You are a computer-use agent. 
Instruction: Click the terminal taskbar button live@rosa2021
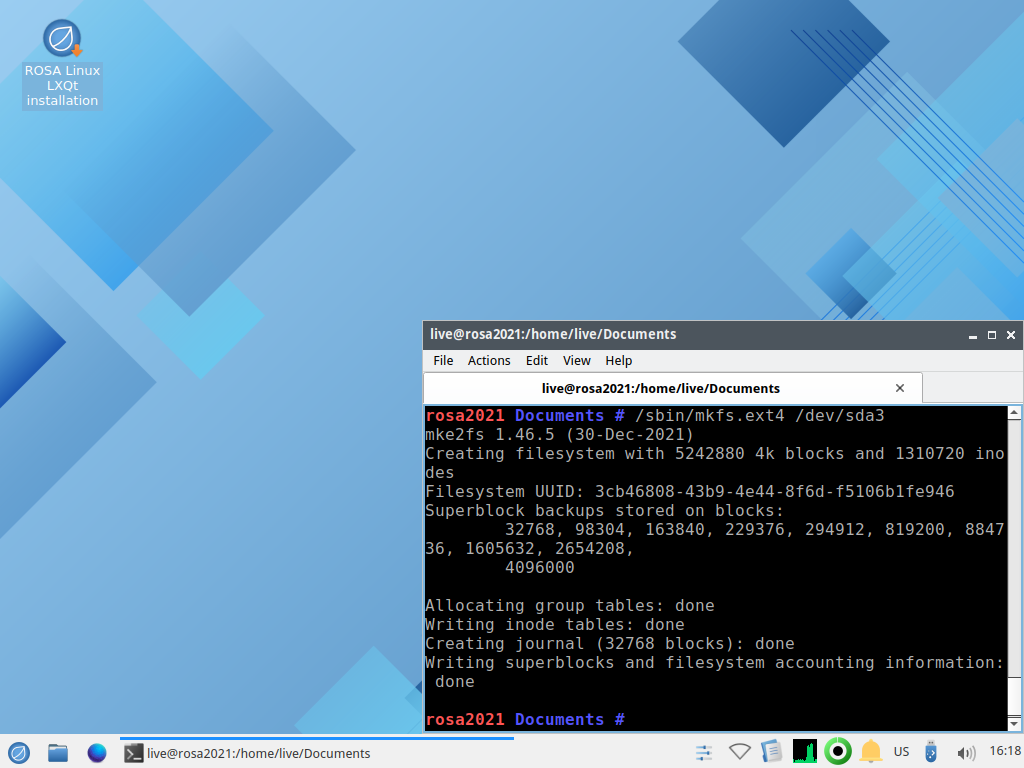coord(316,753)
